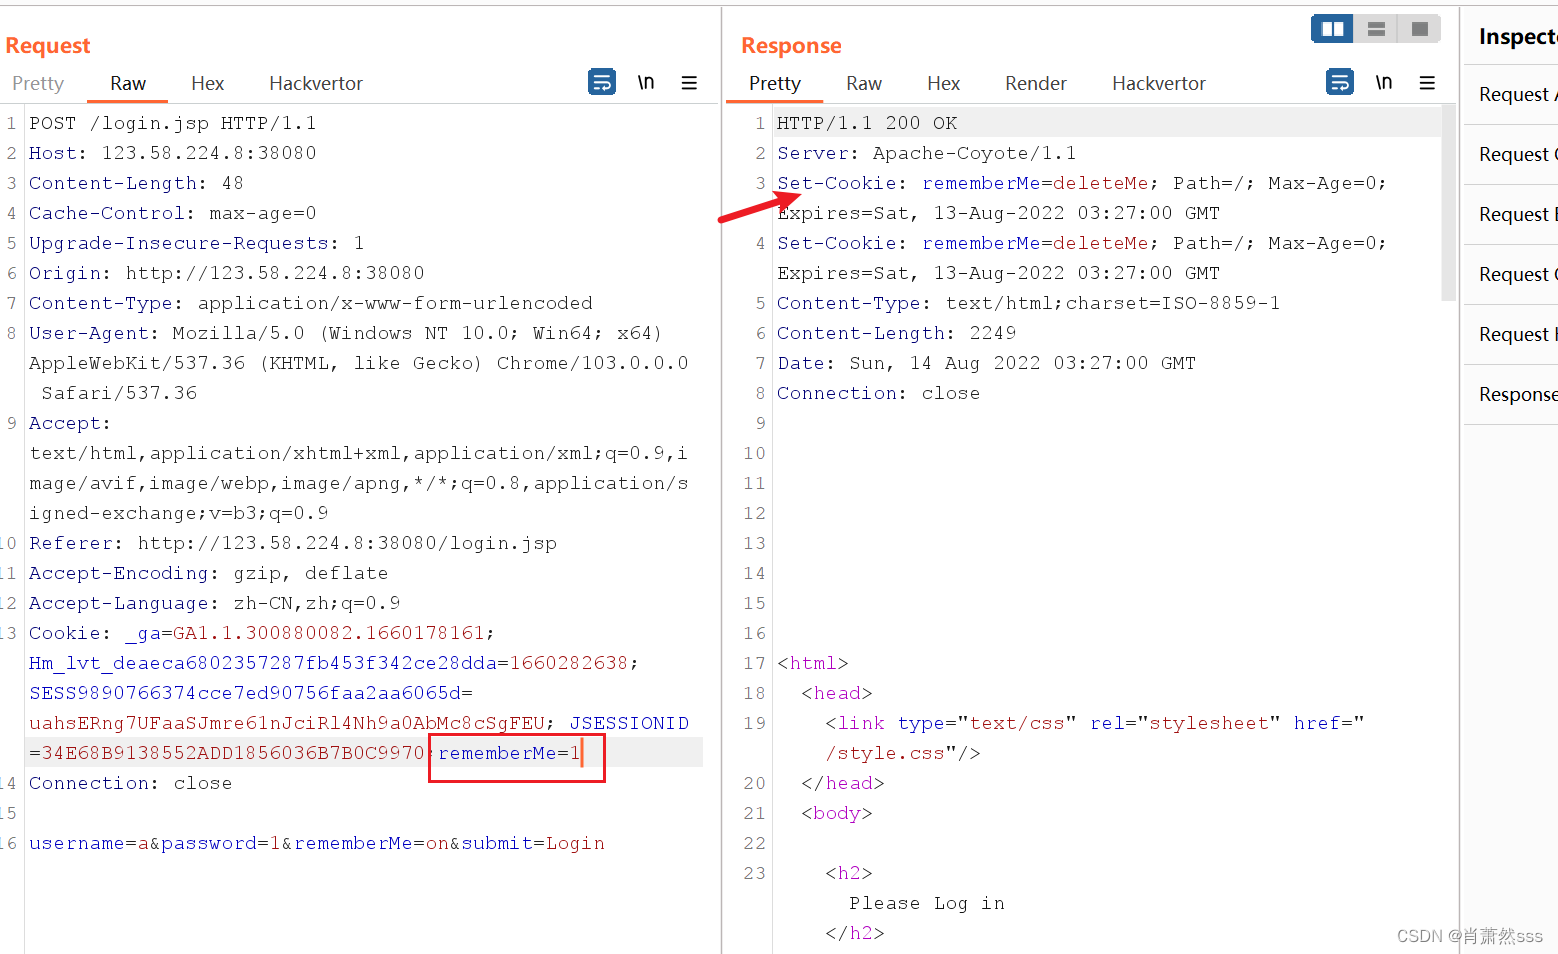Click the Referer header line
This screenshot has width=1558, height=954.
pos(293,543)
